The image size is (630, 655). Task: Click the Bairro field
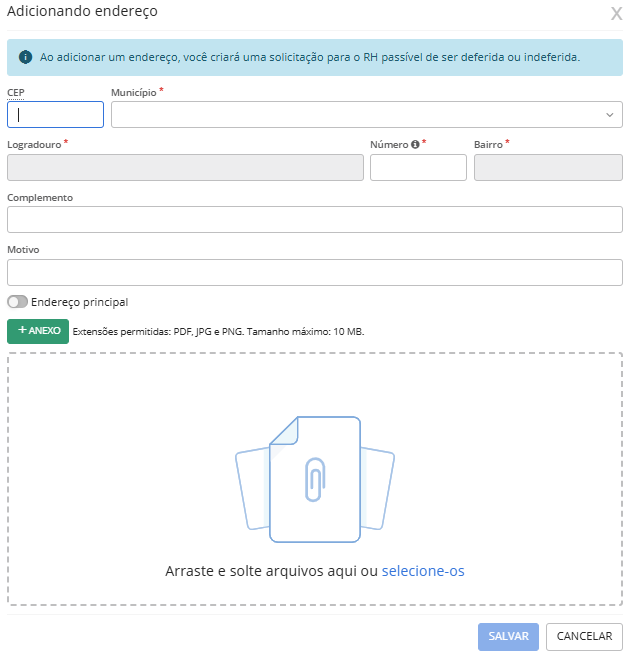548,168
